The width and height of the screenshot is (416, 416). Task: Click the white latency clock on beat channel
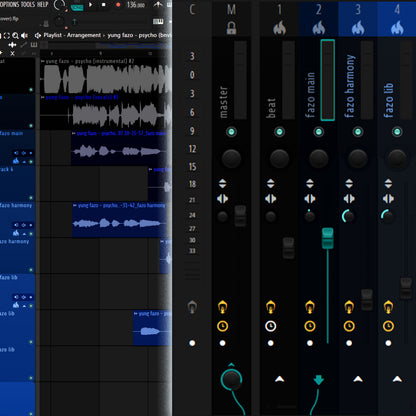(270, 326)
